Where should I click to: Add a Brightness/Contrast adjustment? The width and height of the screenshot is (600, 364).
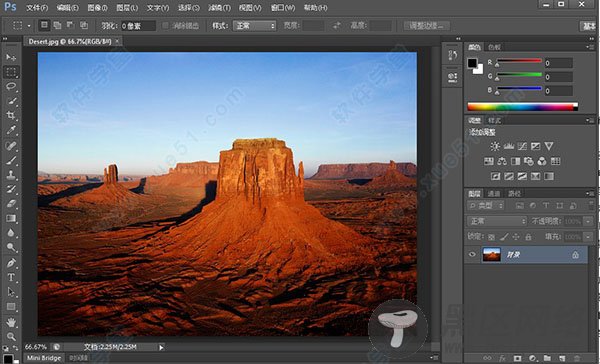coord(495,146)
